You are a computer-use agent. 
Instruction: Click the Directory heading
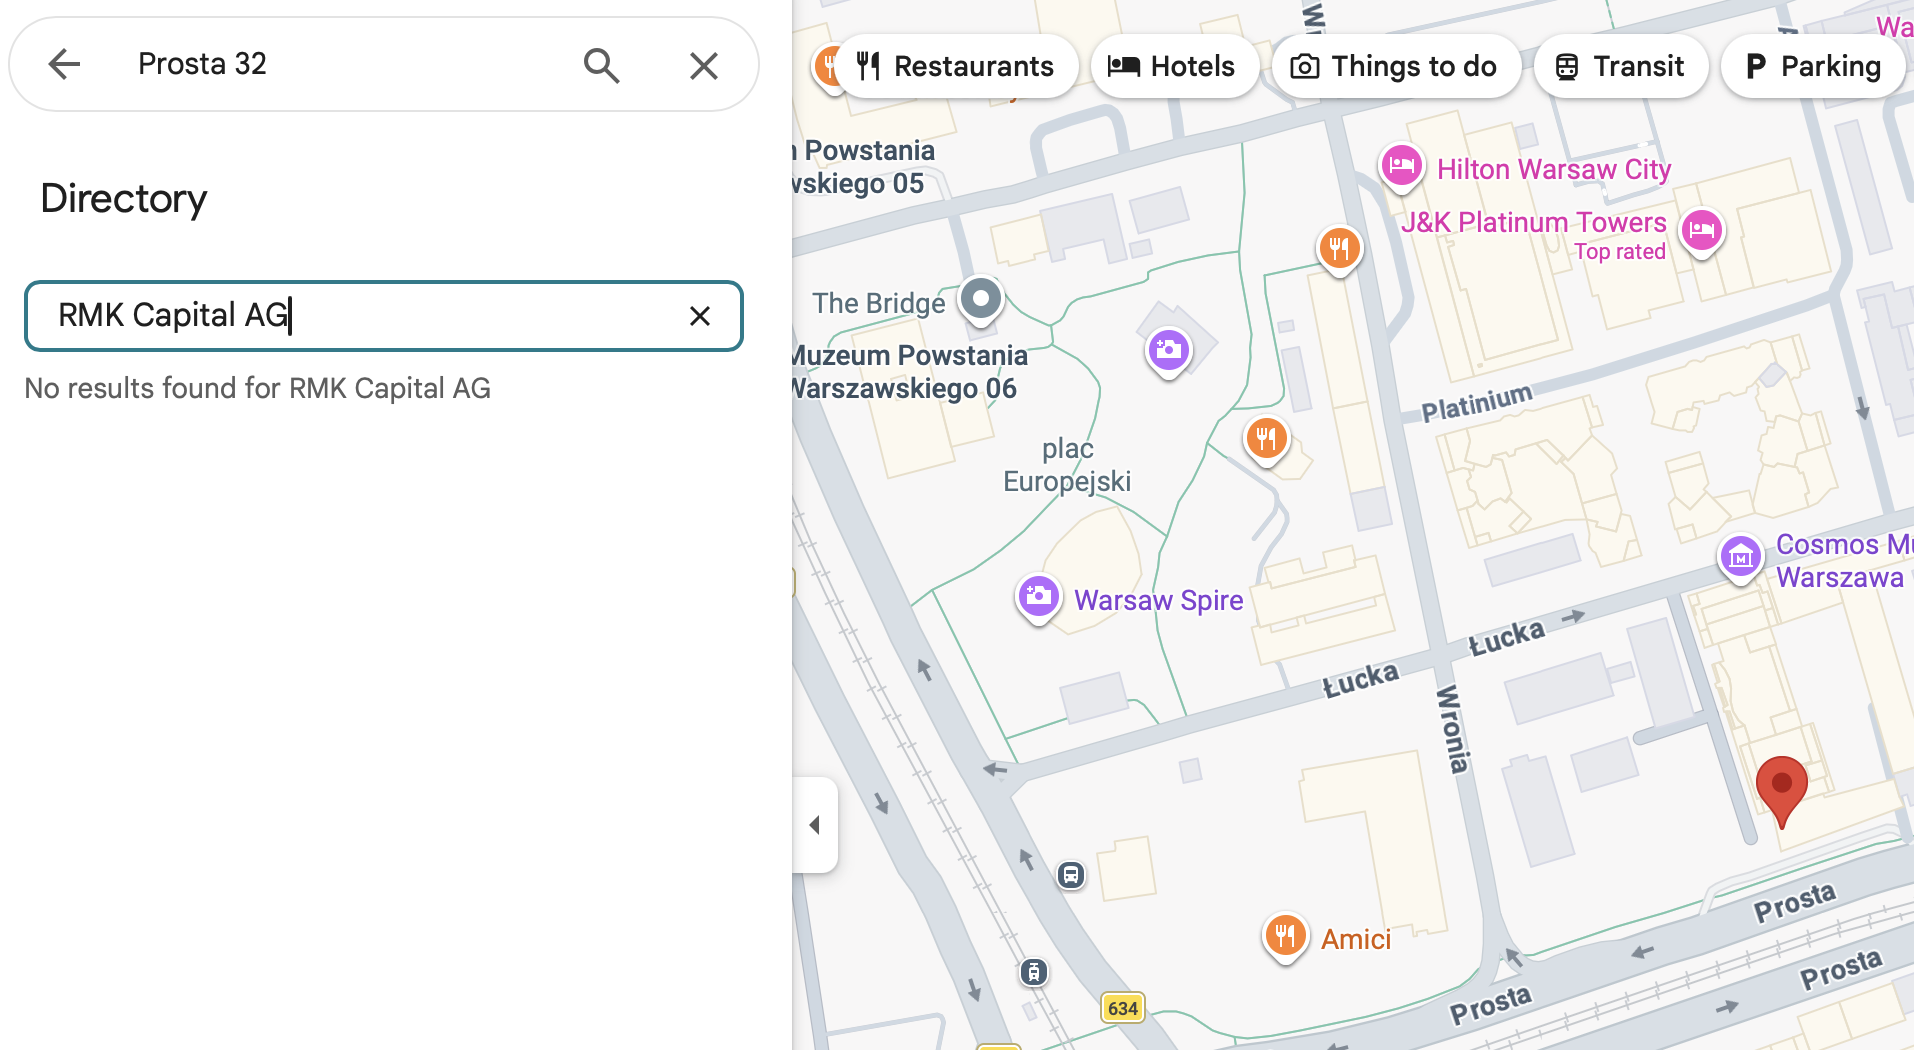pos(124,199)
